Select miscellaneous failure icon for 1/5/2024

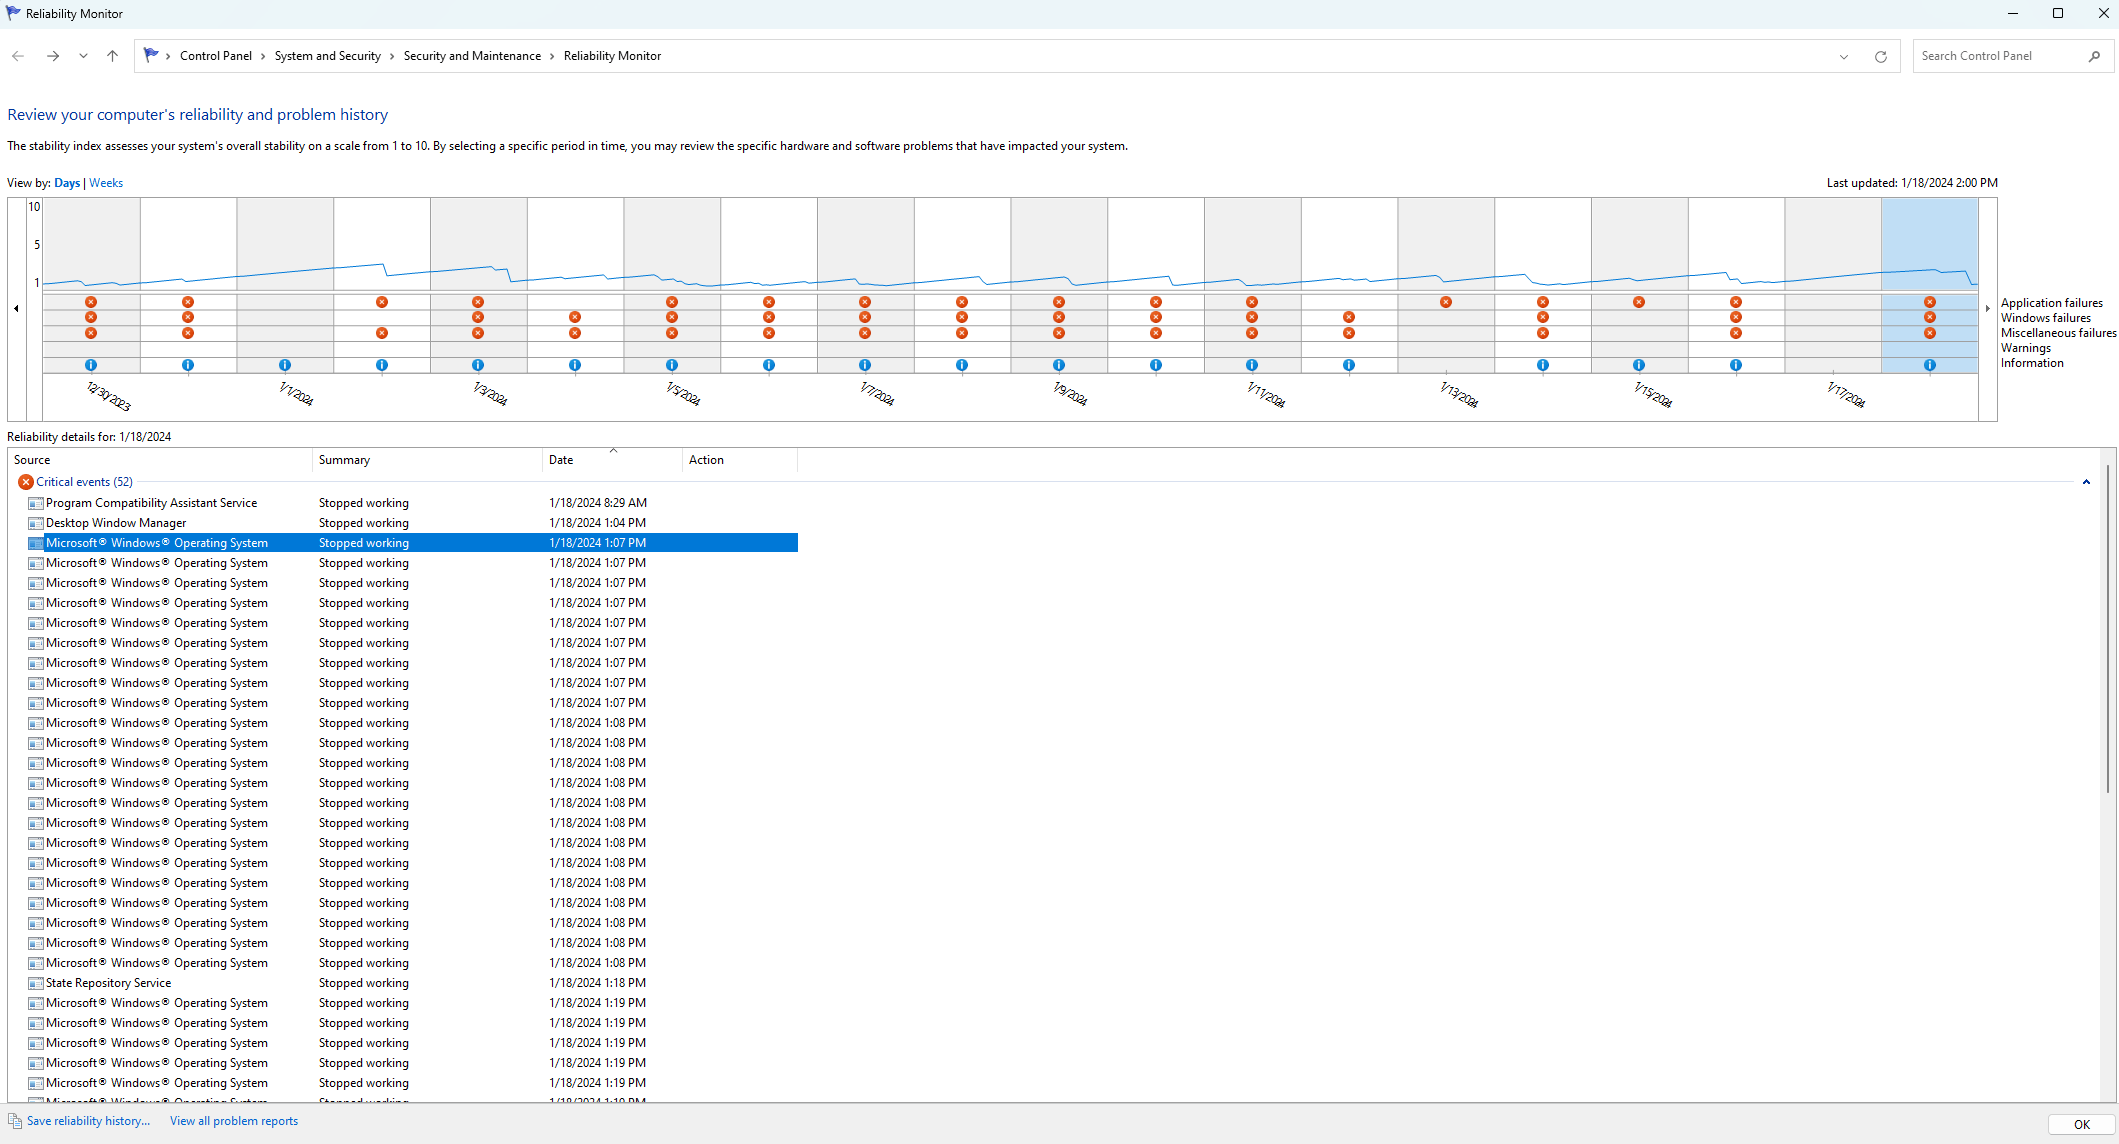[672, 333]
